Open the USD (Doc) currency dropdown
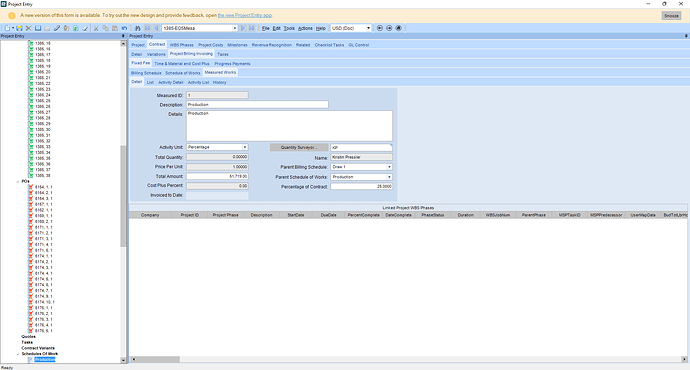 [368, 28]
